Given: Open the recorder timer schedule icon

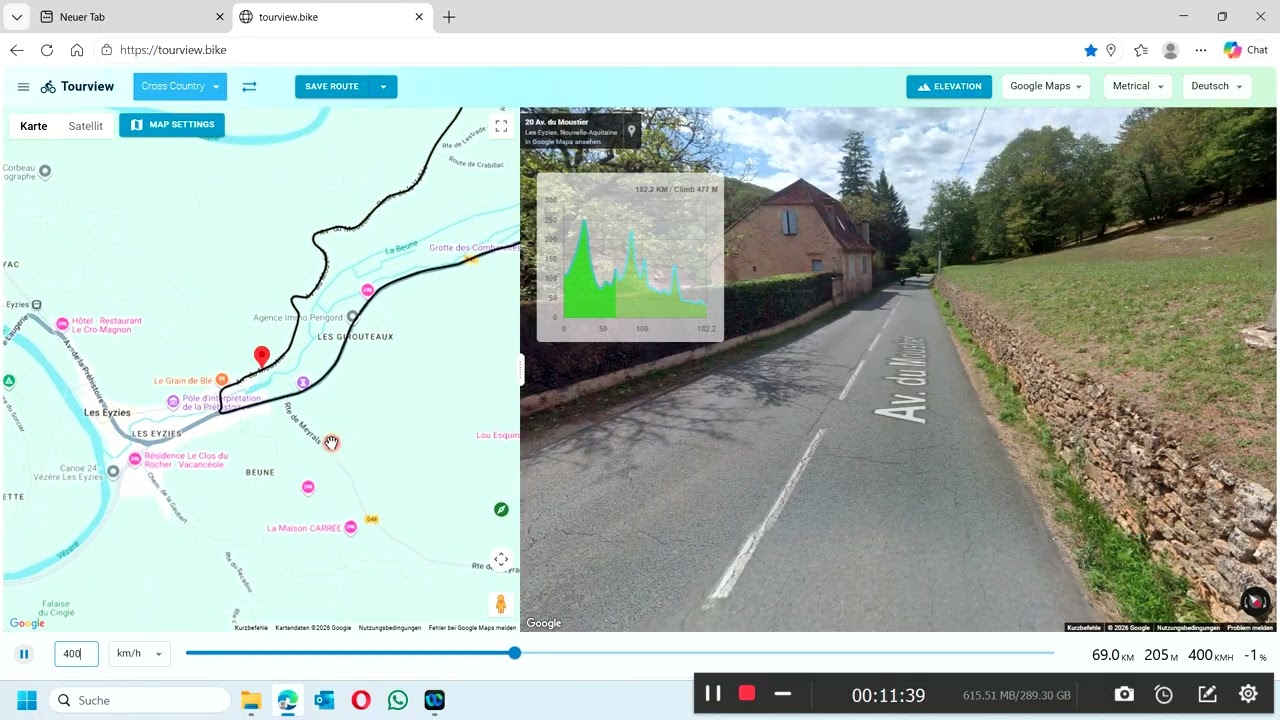Looking at the screenshot, I should click(x=1164, y=694).
